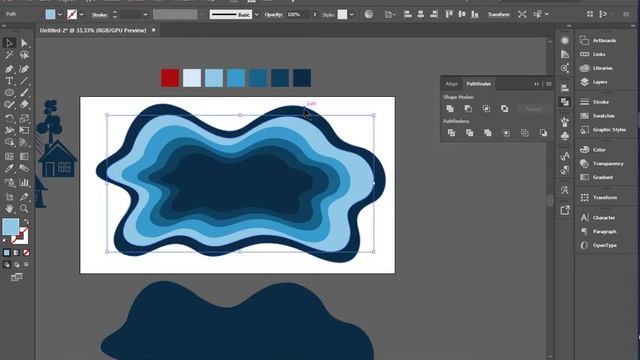Image resolution: width=640 pixels, height=360 pixels.
Task: Select the Selection tool
Action: pyautogui.click(x=9, y=43)
